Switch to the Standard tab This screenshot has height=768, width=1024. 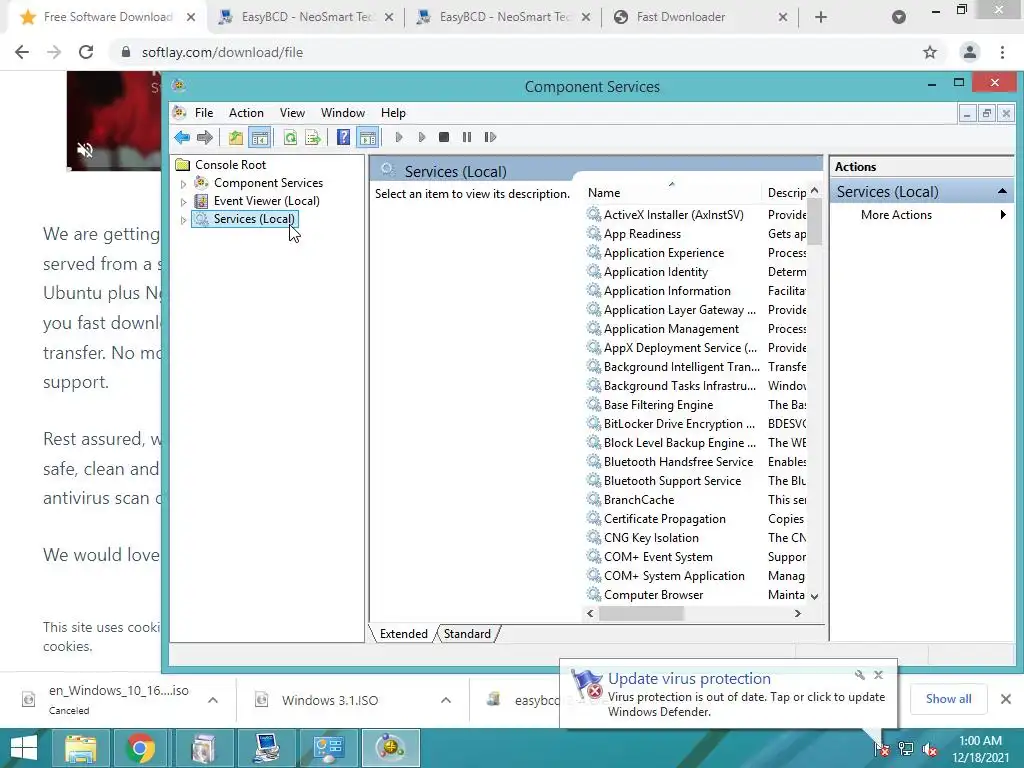click(x=467, y=633)
